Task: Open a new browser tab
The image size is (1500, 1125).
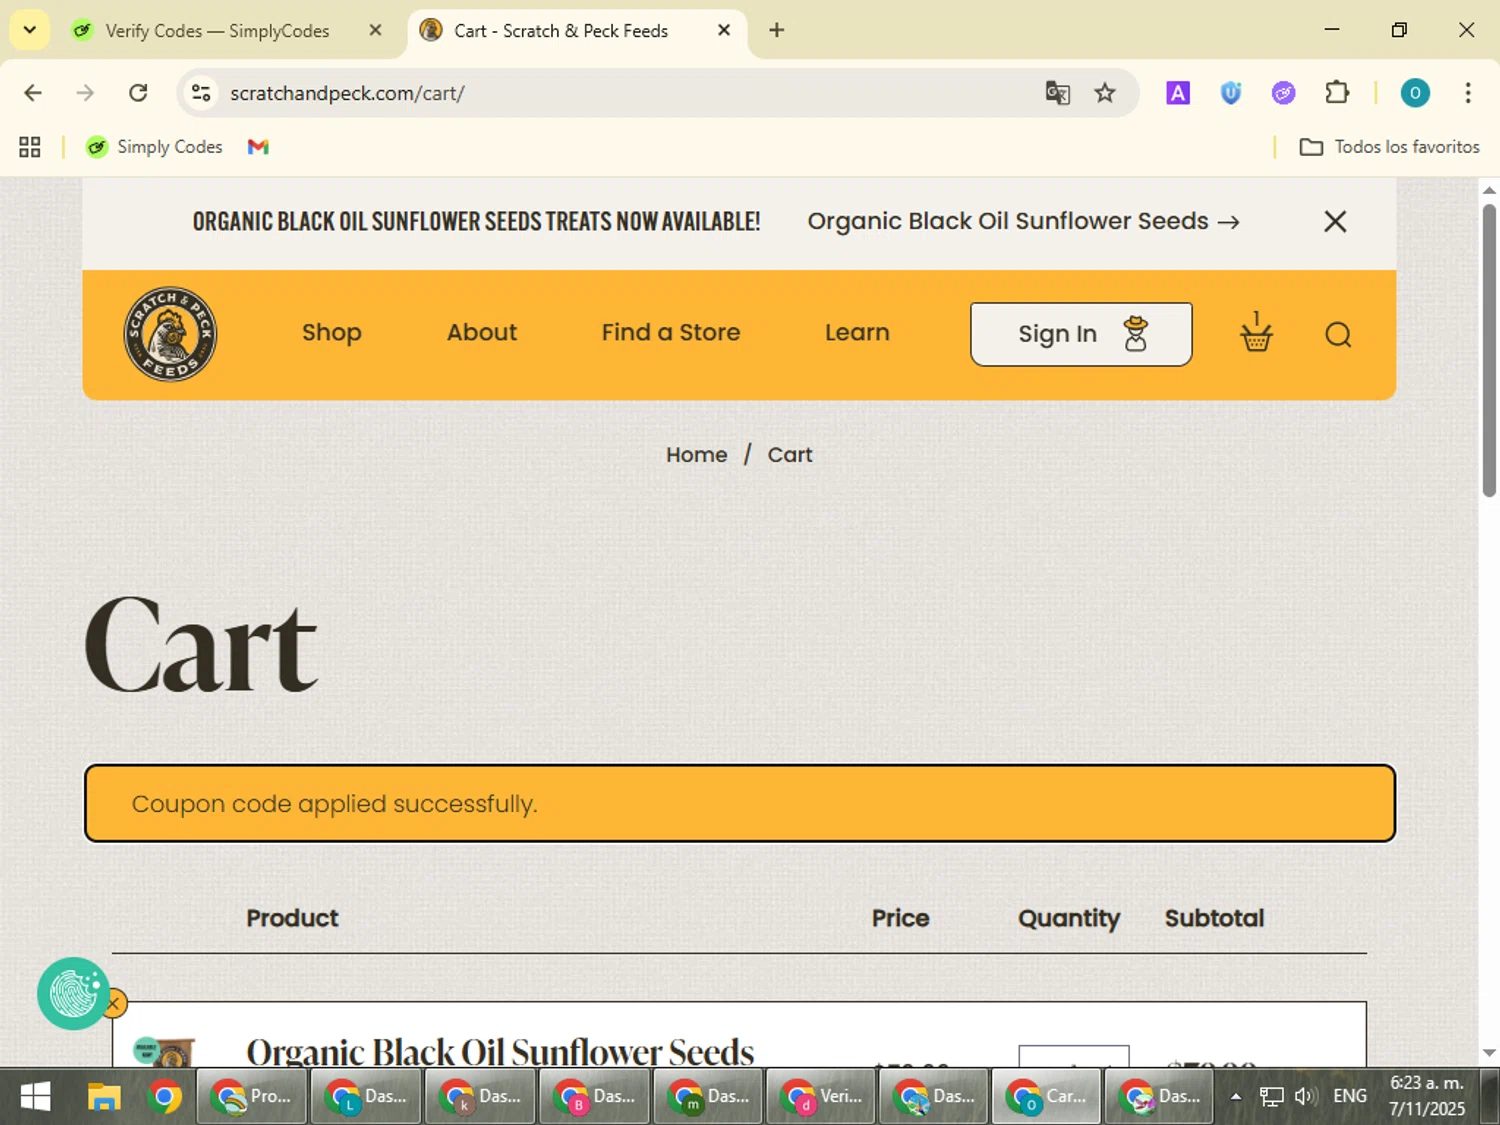Action: pos(776,30)
